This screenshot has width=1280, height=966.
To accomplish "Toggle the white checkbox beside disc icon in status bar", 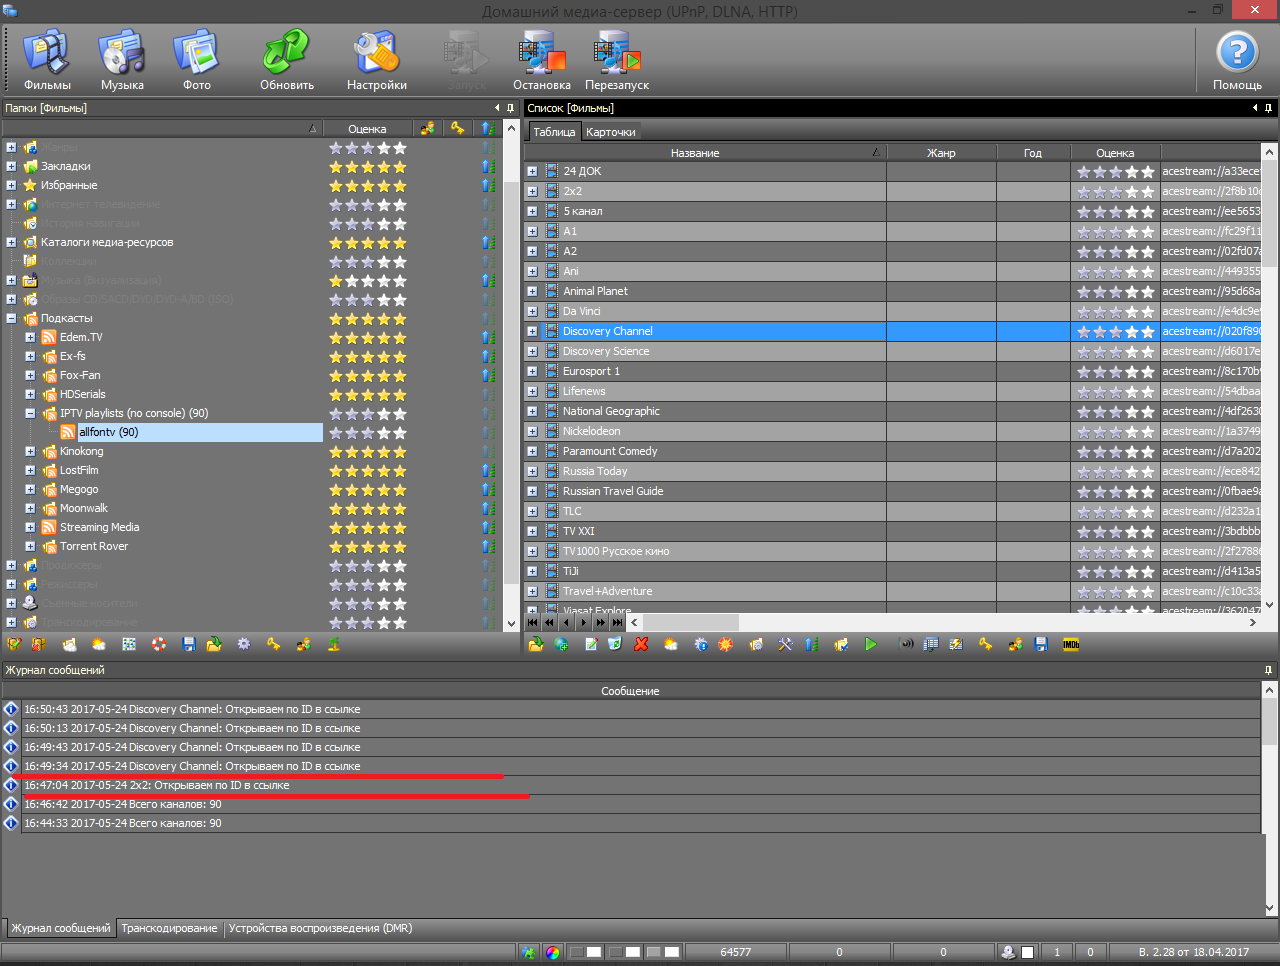I will (x=1027, y=952).
